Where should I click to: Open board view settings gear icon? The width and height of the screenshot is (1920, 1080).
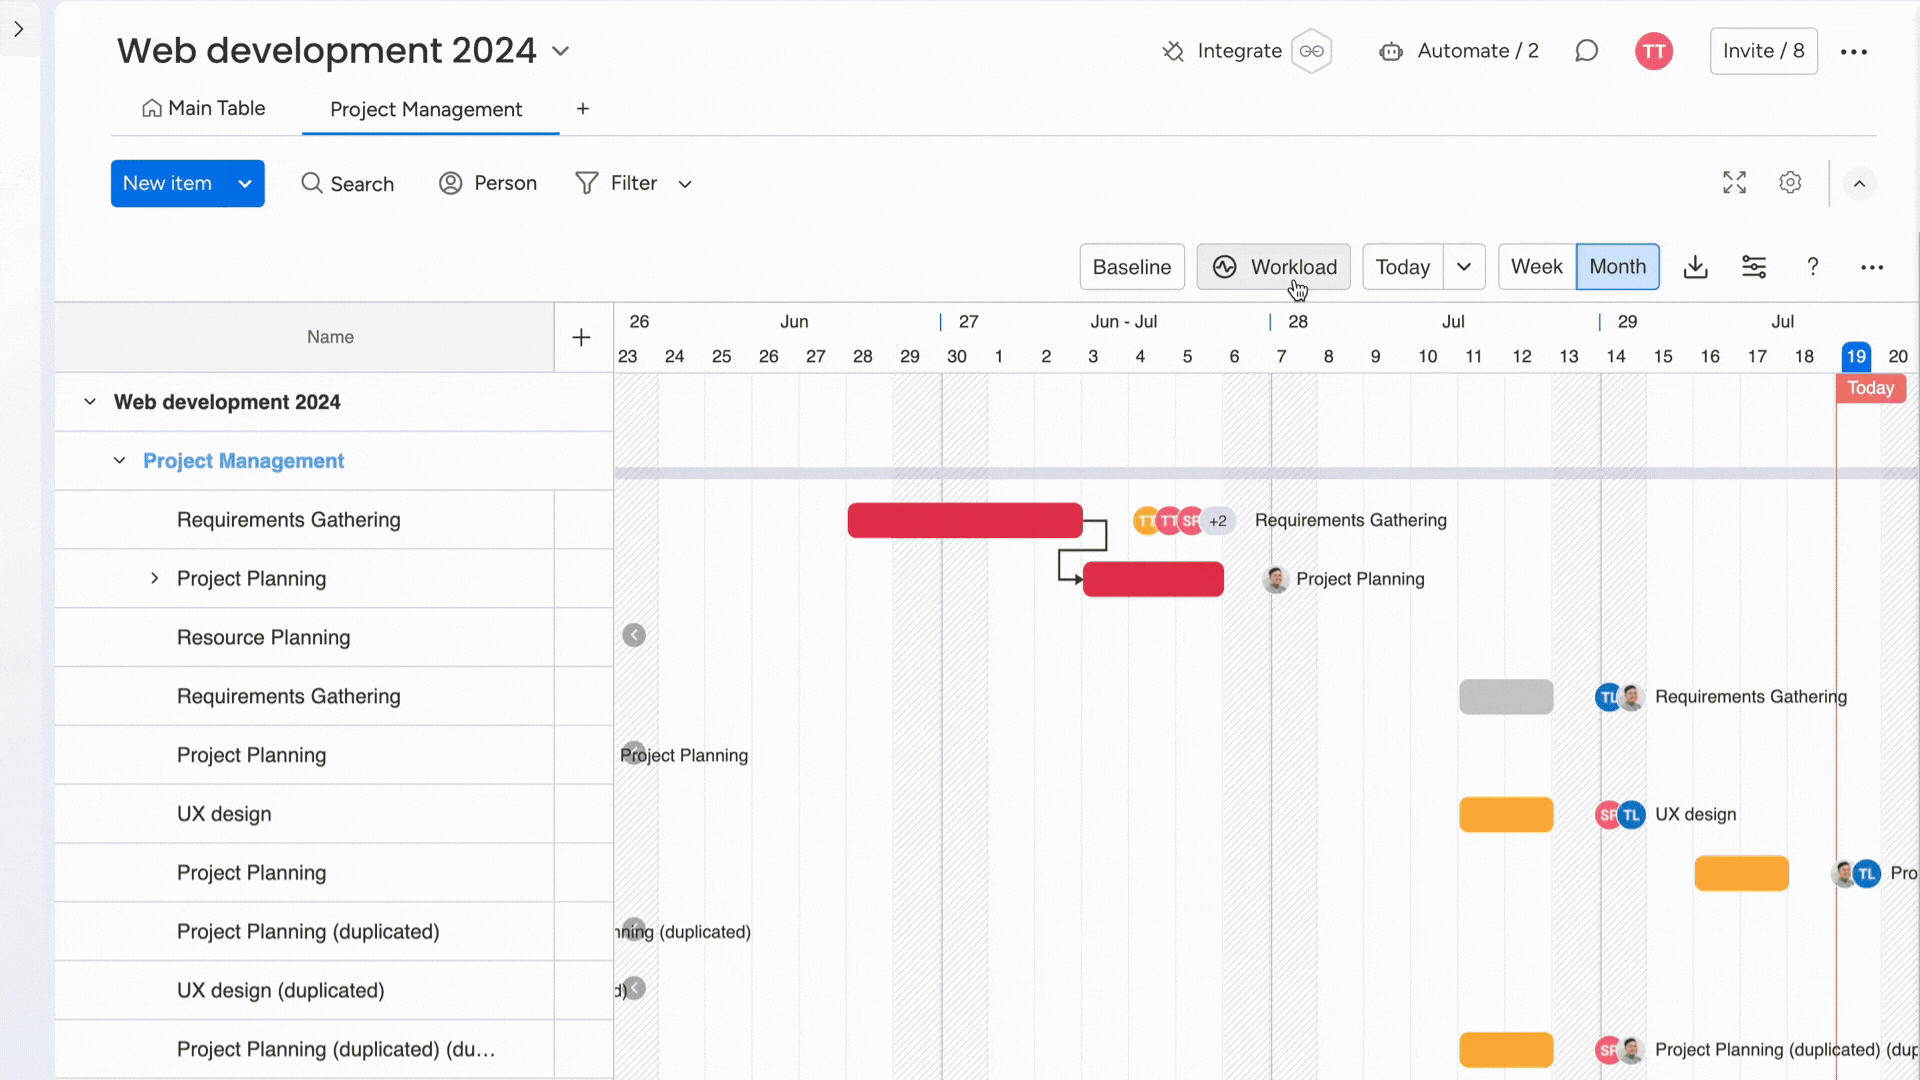tap(1790, 182)
